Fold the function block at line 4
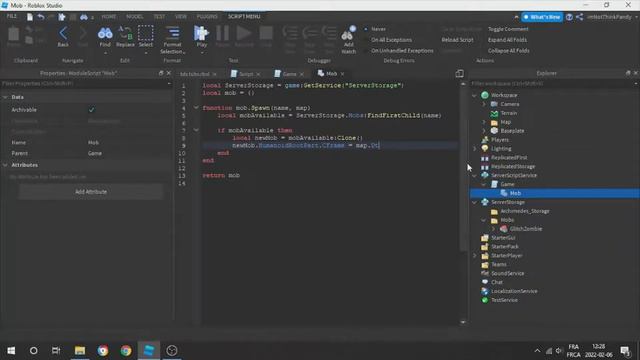640x360 pixels. coord(196,108)
